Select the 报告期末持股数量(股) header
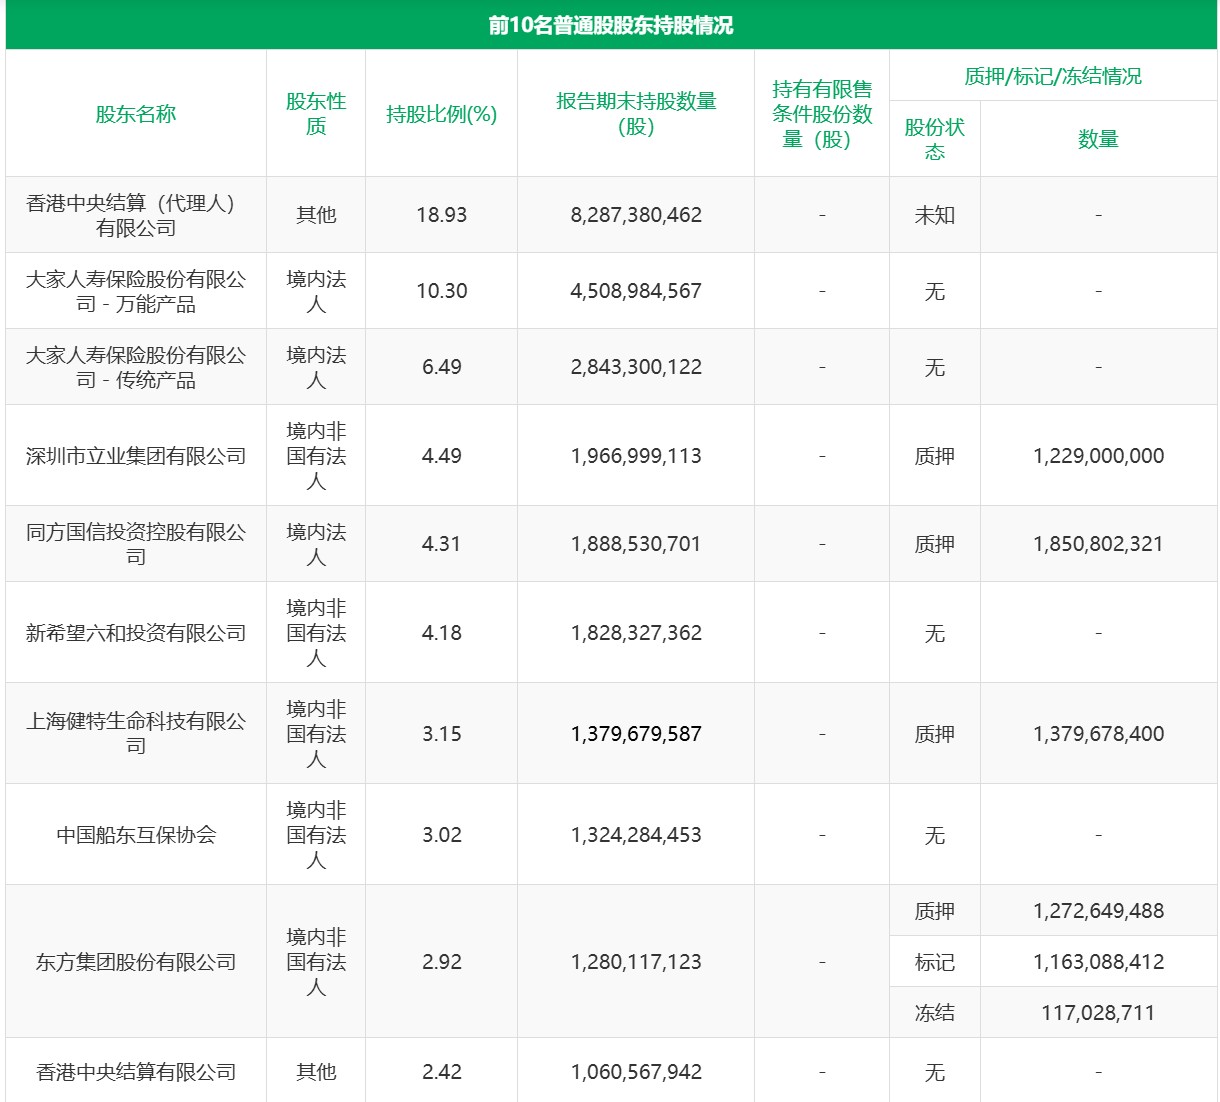Viewport: 1220px width, 1102px height. tap(636, 114)
